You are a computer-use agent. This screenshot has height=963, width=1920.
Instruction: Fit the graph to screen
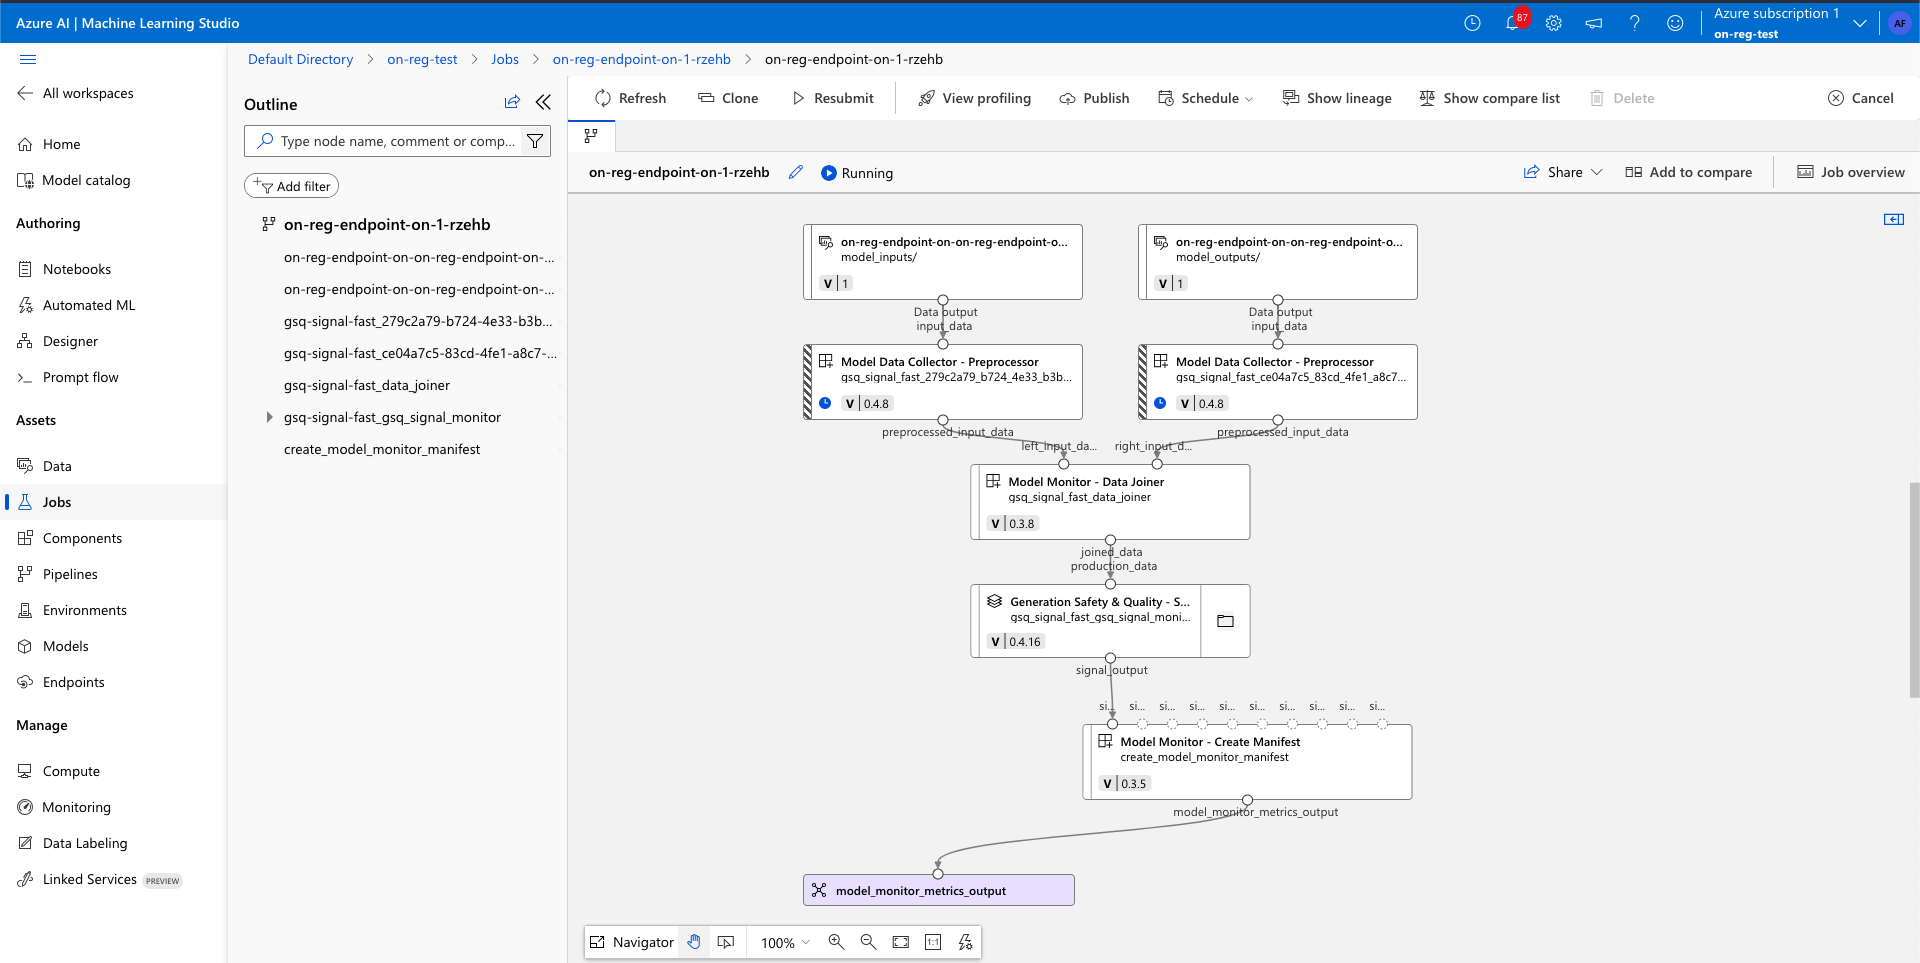coord(901,942)
